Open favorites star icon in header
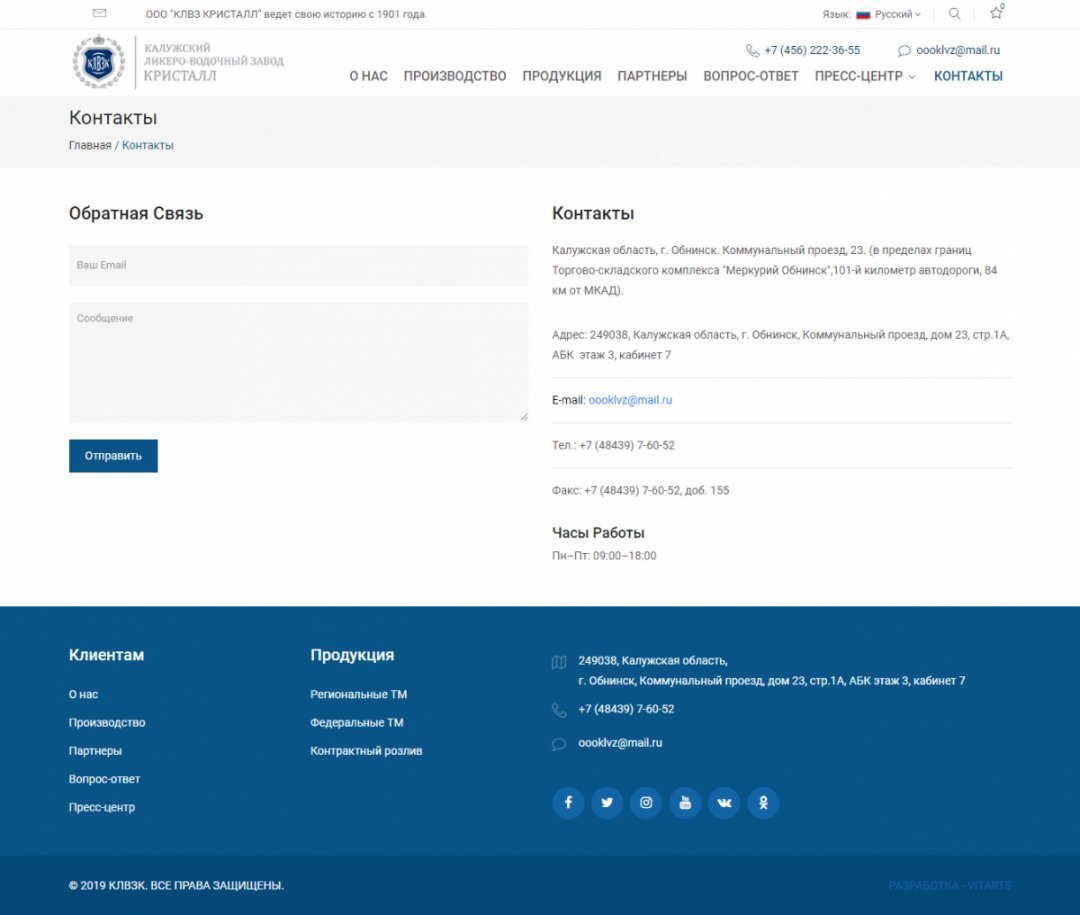The height and width of the screenshot is (915, 1080). (996, 14)
